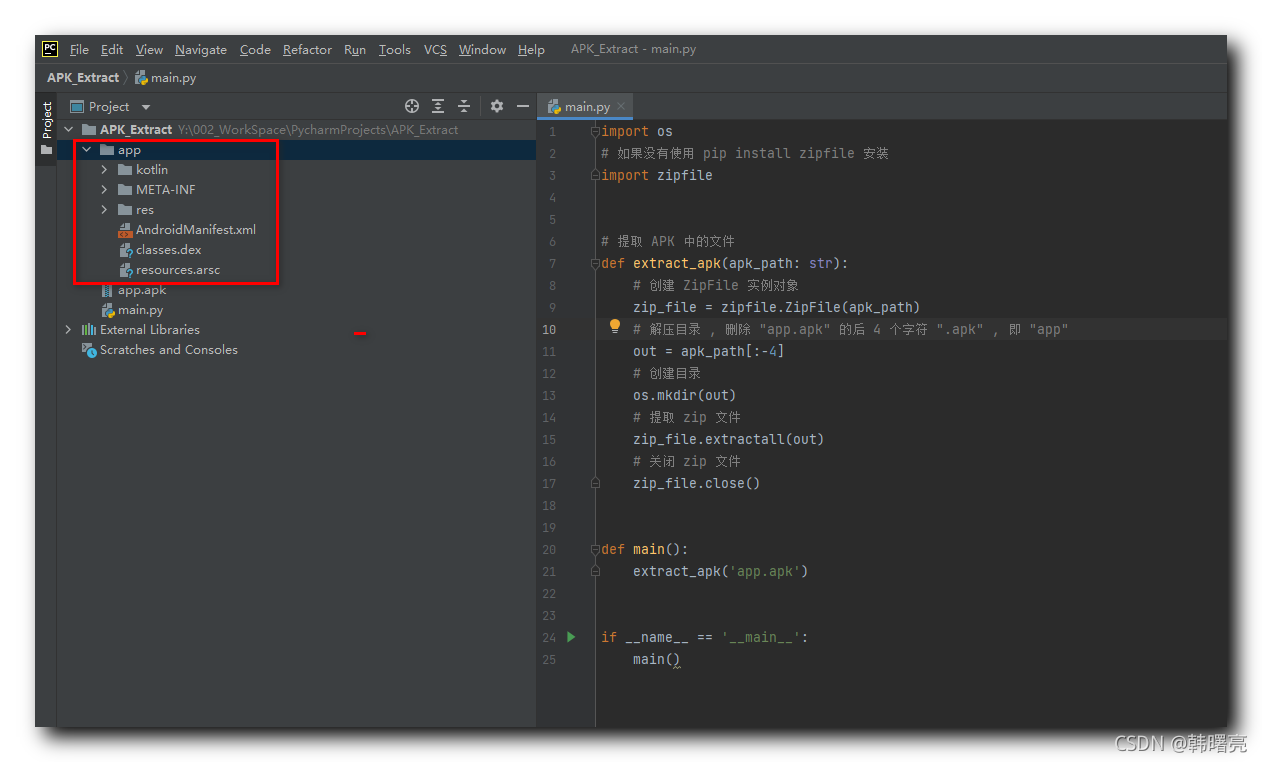Screen dimensions: 1262x762
Task: Click the kotlin folder icon
Action: (x=125, y=170)
